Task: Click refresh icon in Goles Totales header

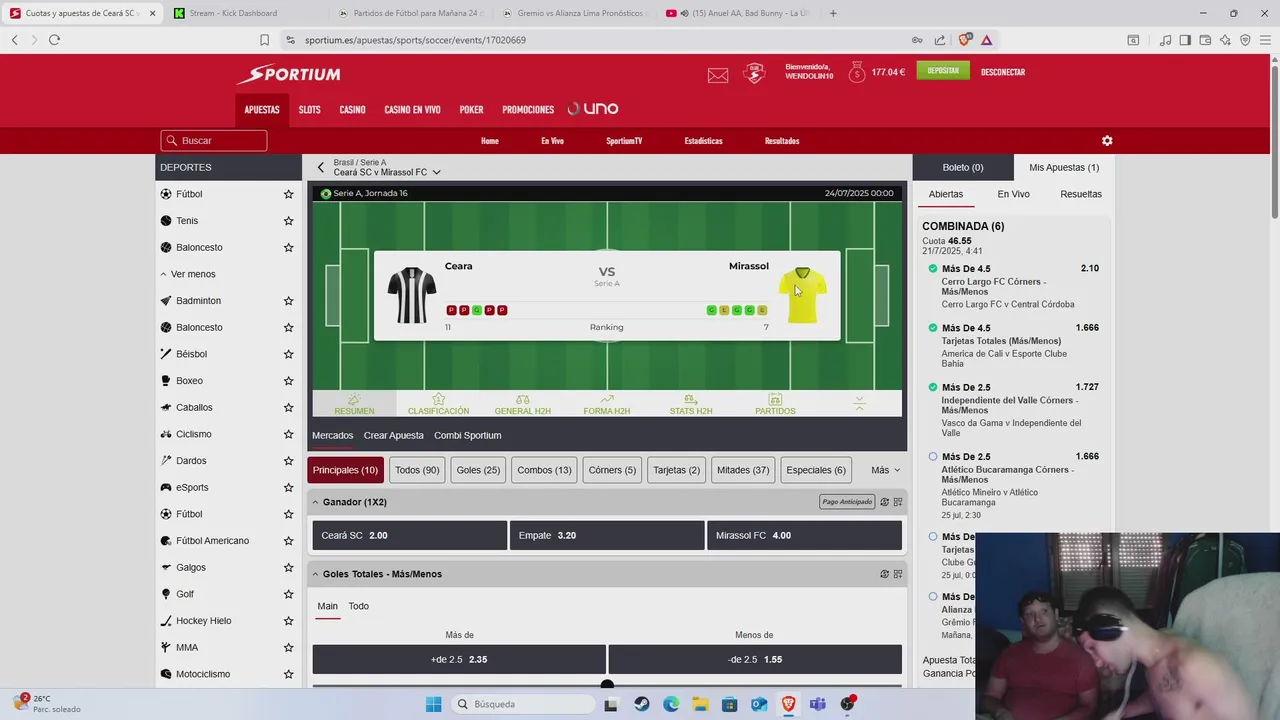Action: click(884, 574)
